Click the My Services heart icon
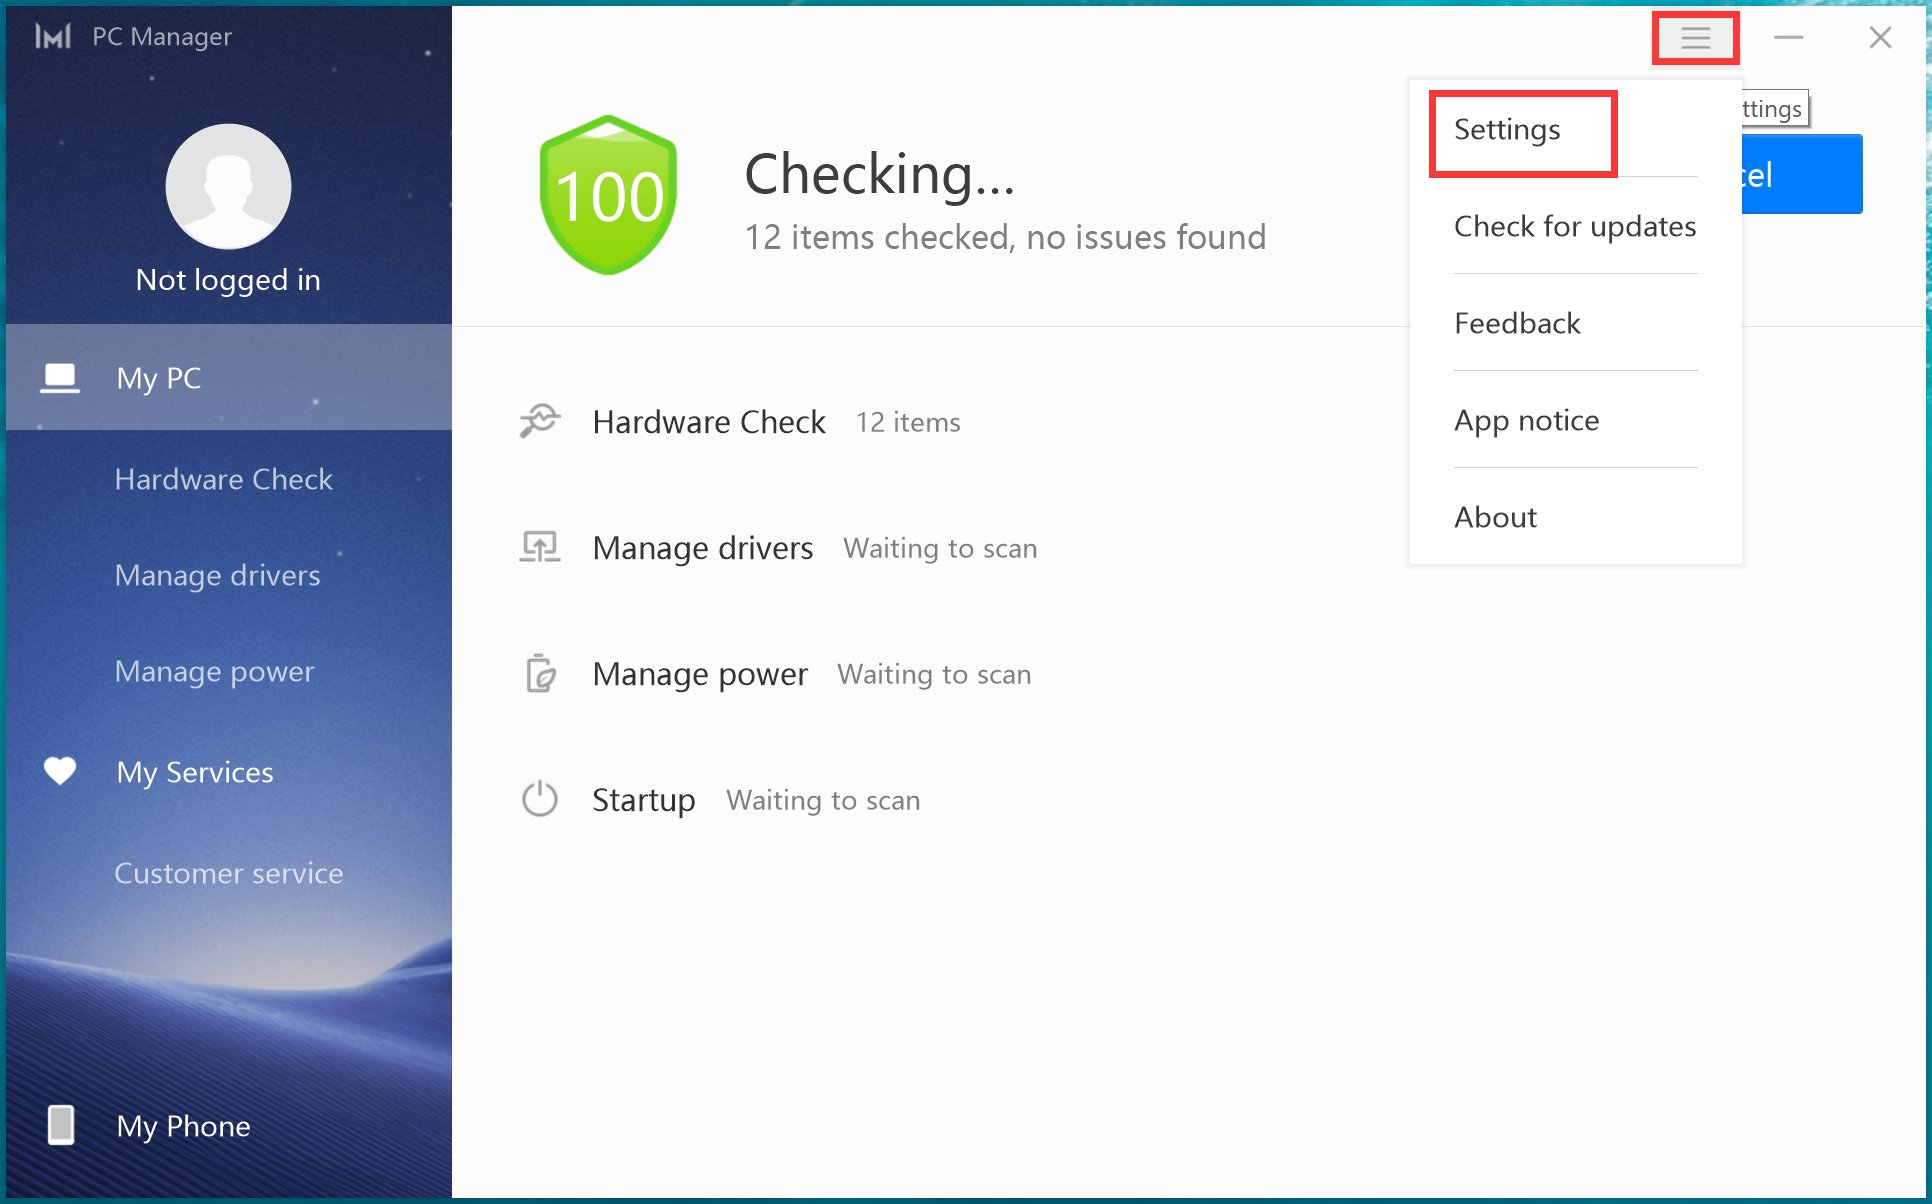 58,771
